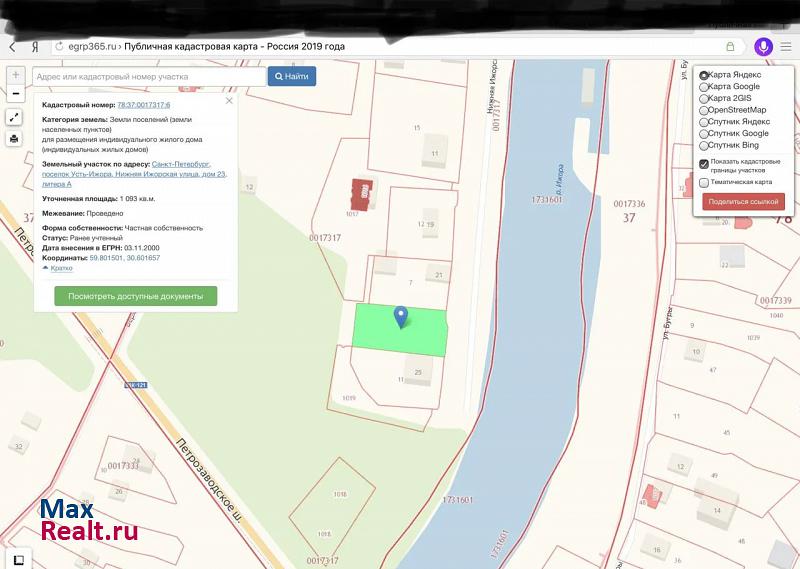Click the blue map pin marker

coord(402,318)
